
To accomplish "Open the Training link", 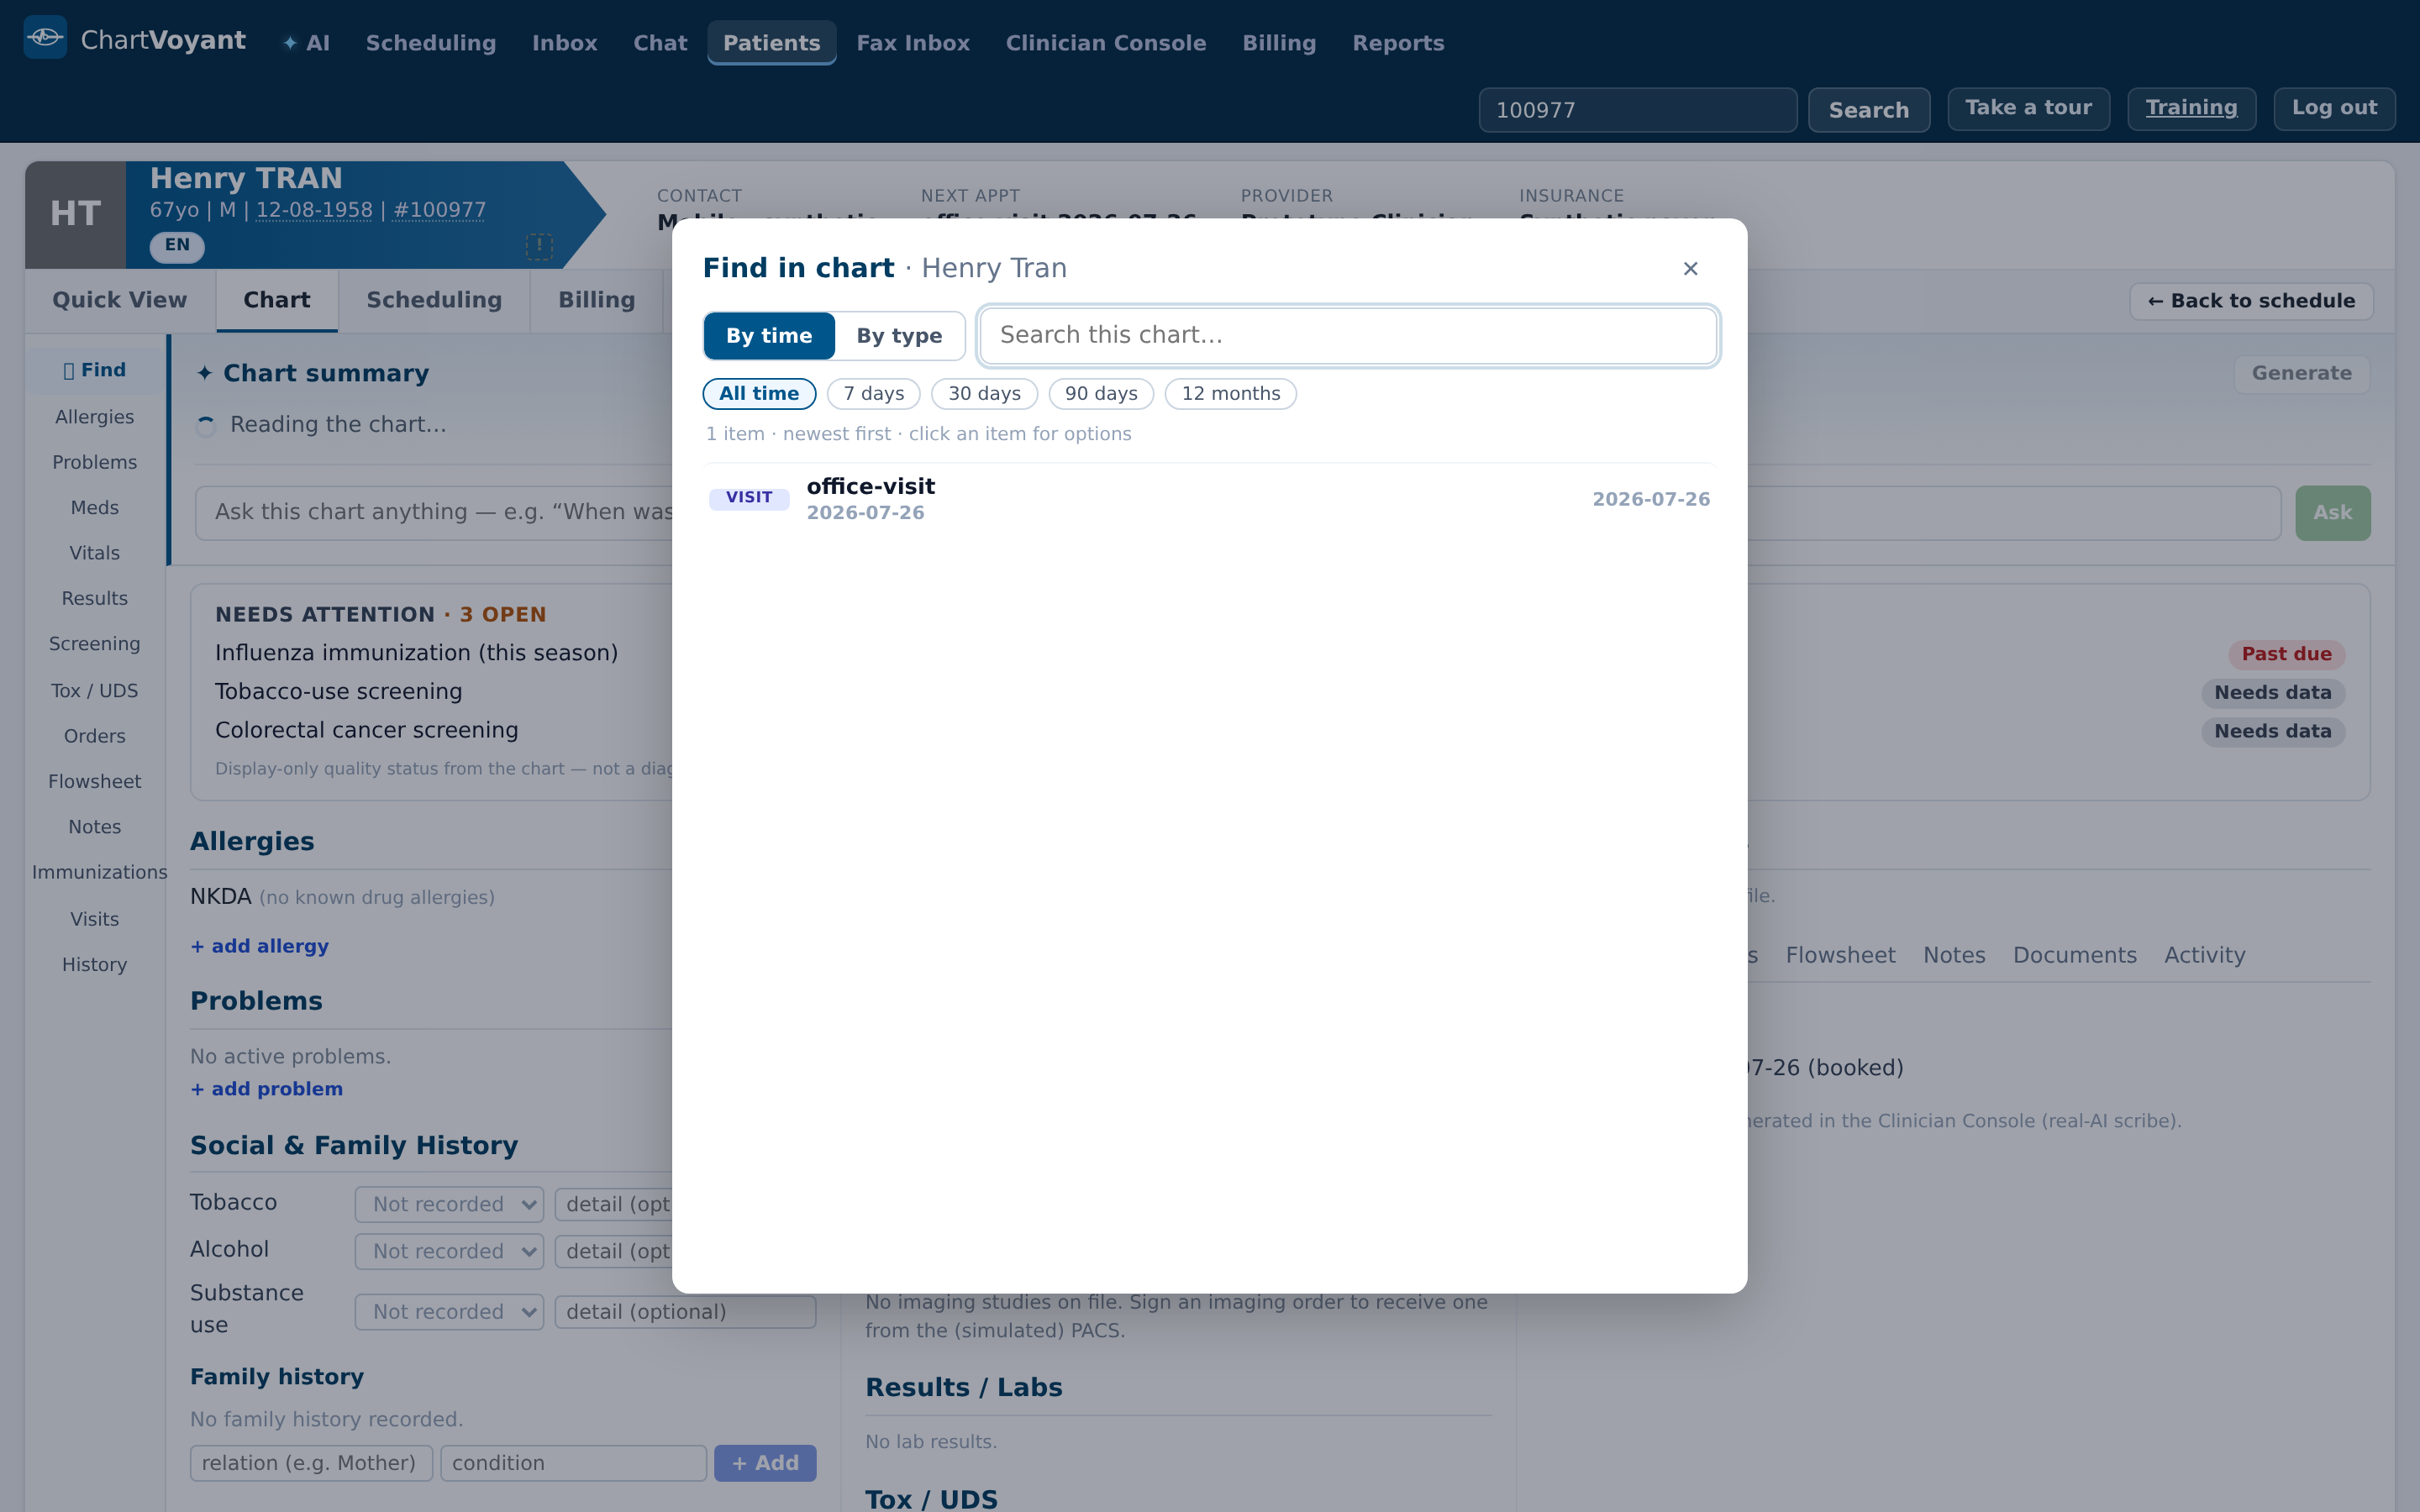I will click(2191, 108).
